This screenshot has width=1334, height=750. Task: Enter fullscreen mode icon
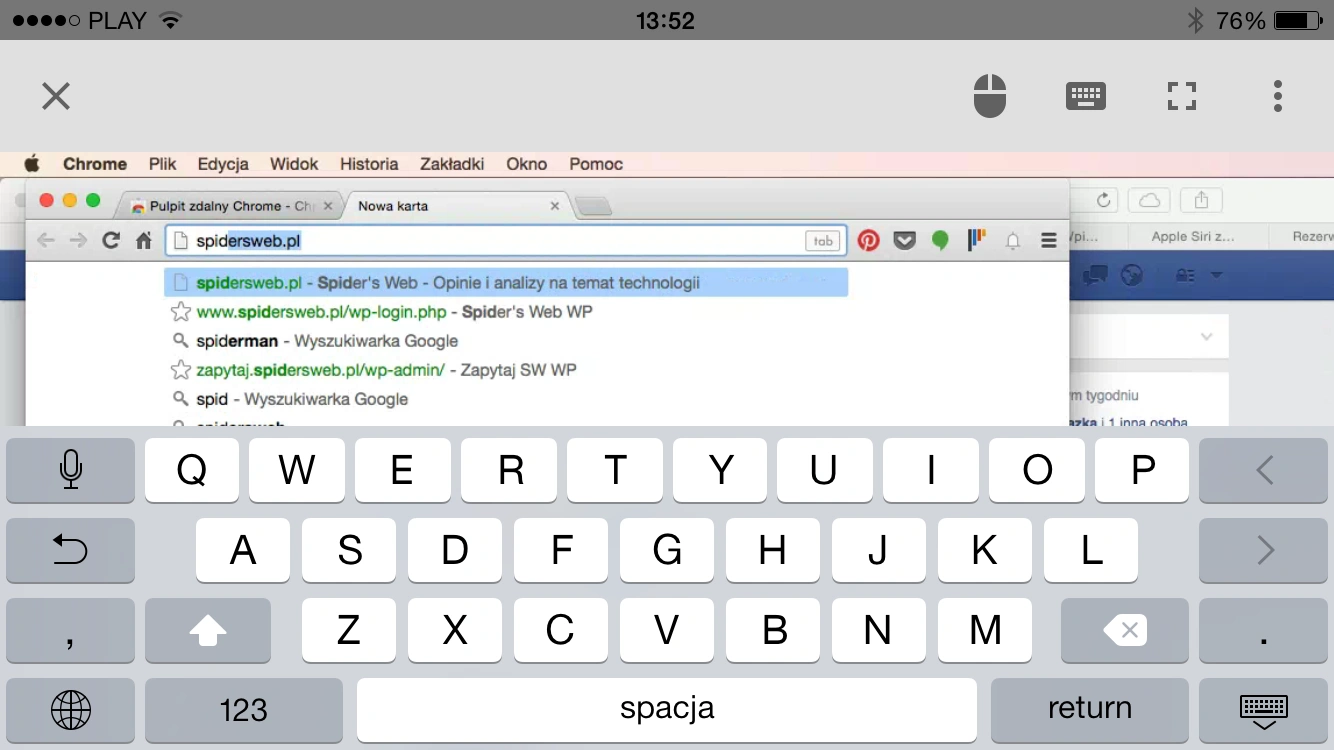(1182, 96)
